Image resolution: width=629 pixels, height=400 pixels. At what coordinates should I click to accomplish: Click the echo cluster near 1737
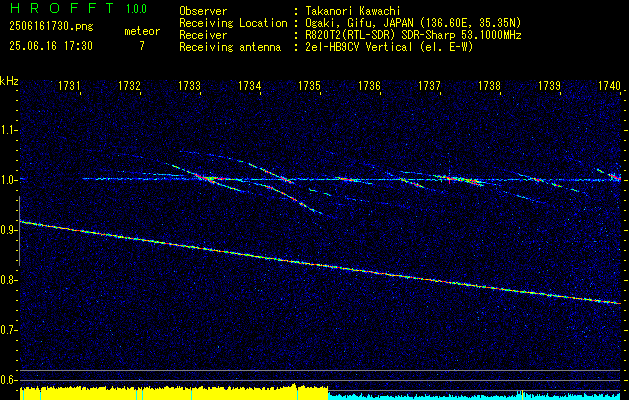coord(457,179)
